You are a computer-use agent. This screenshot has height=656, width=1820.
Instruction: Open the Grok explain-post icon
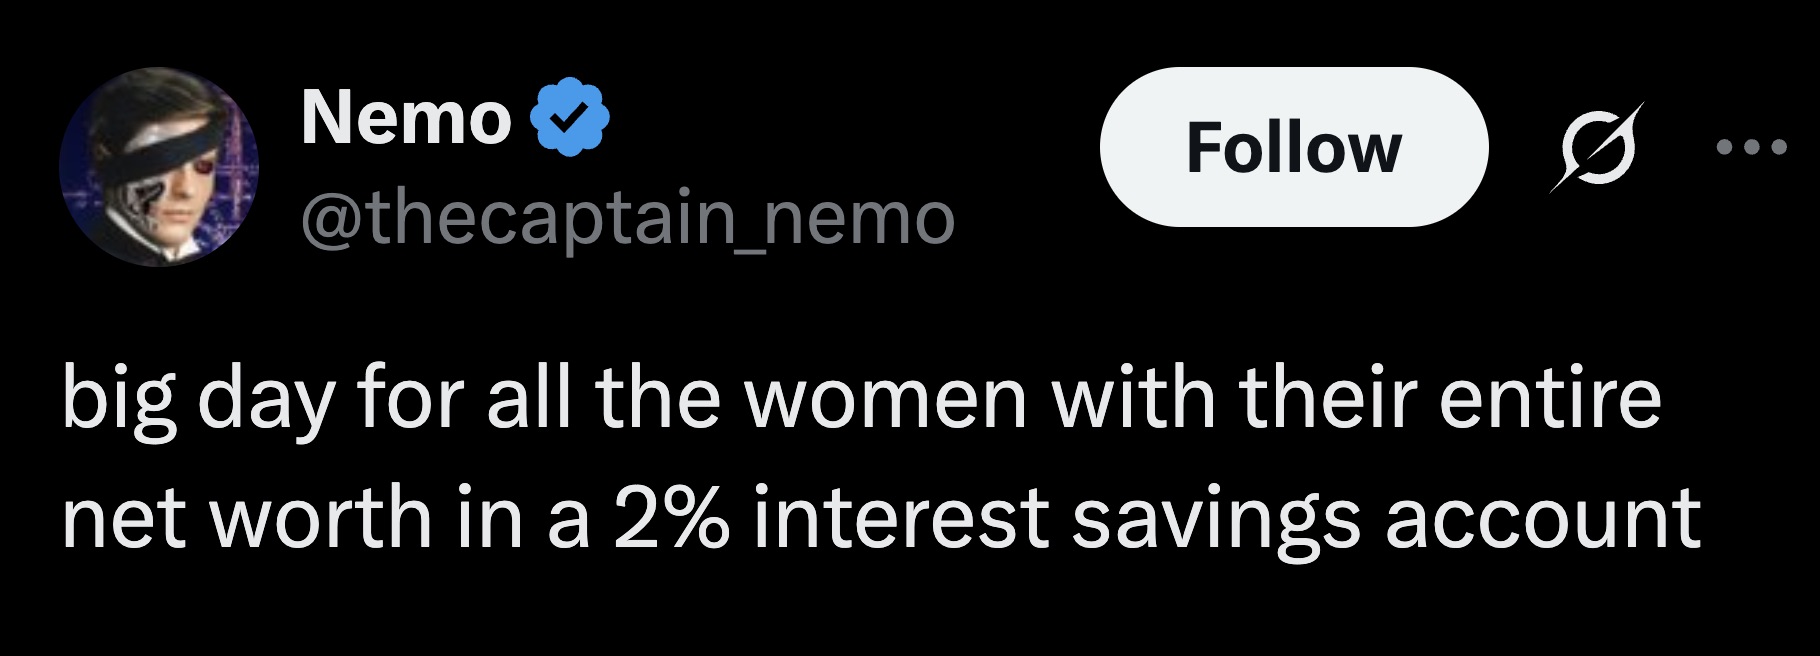point(1597,147)
